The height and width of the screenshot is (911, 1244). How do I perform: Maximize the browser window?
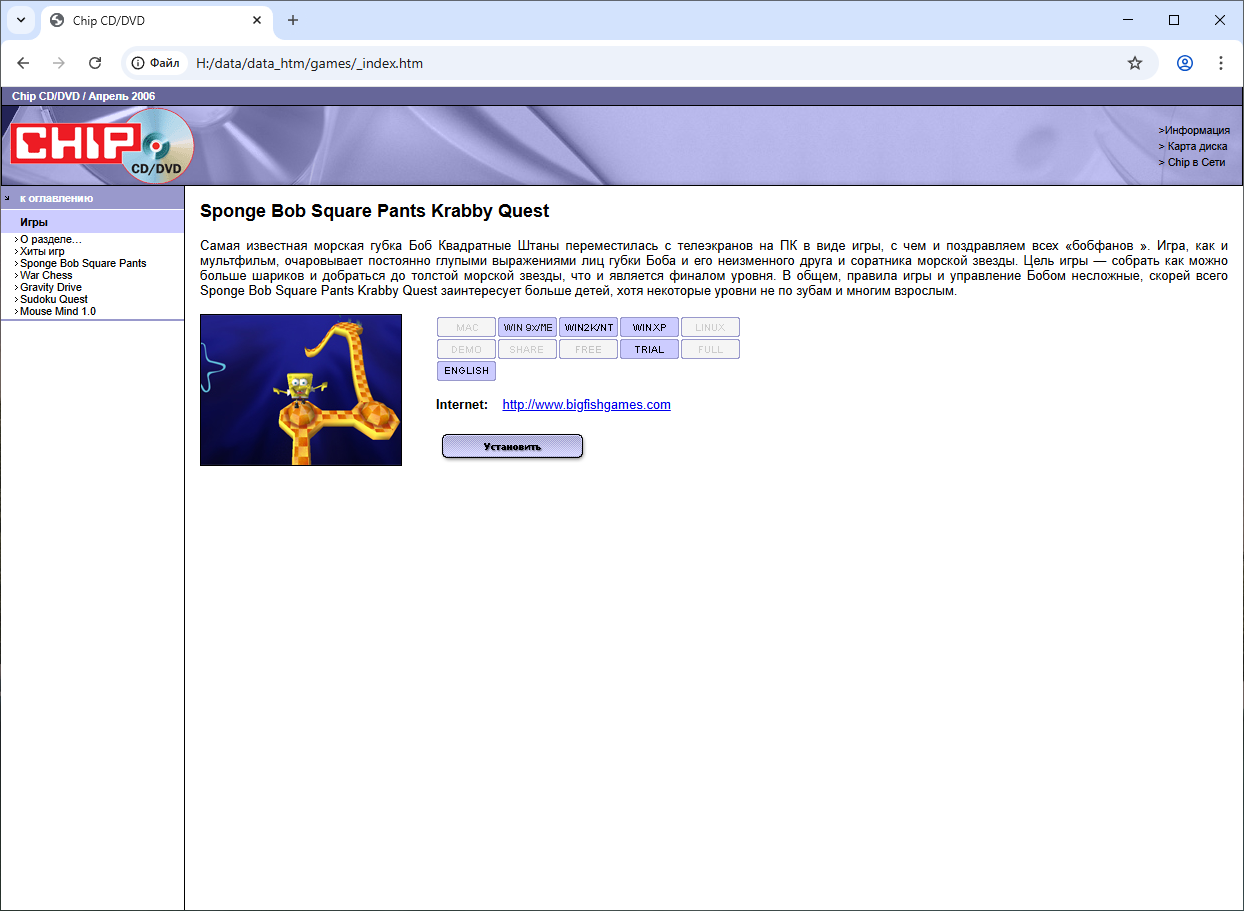tap(1174, 20)
